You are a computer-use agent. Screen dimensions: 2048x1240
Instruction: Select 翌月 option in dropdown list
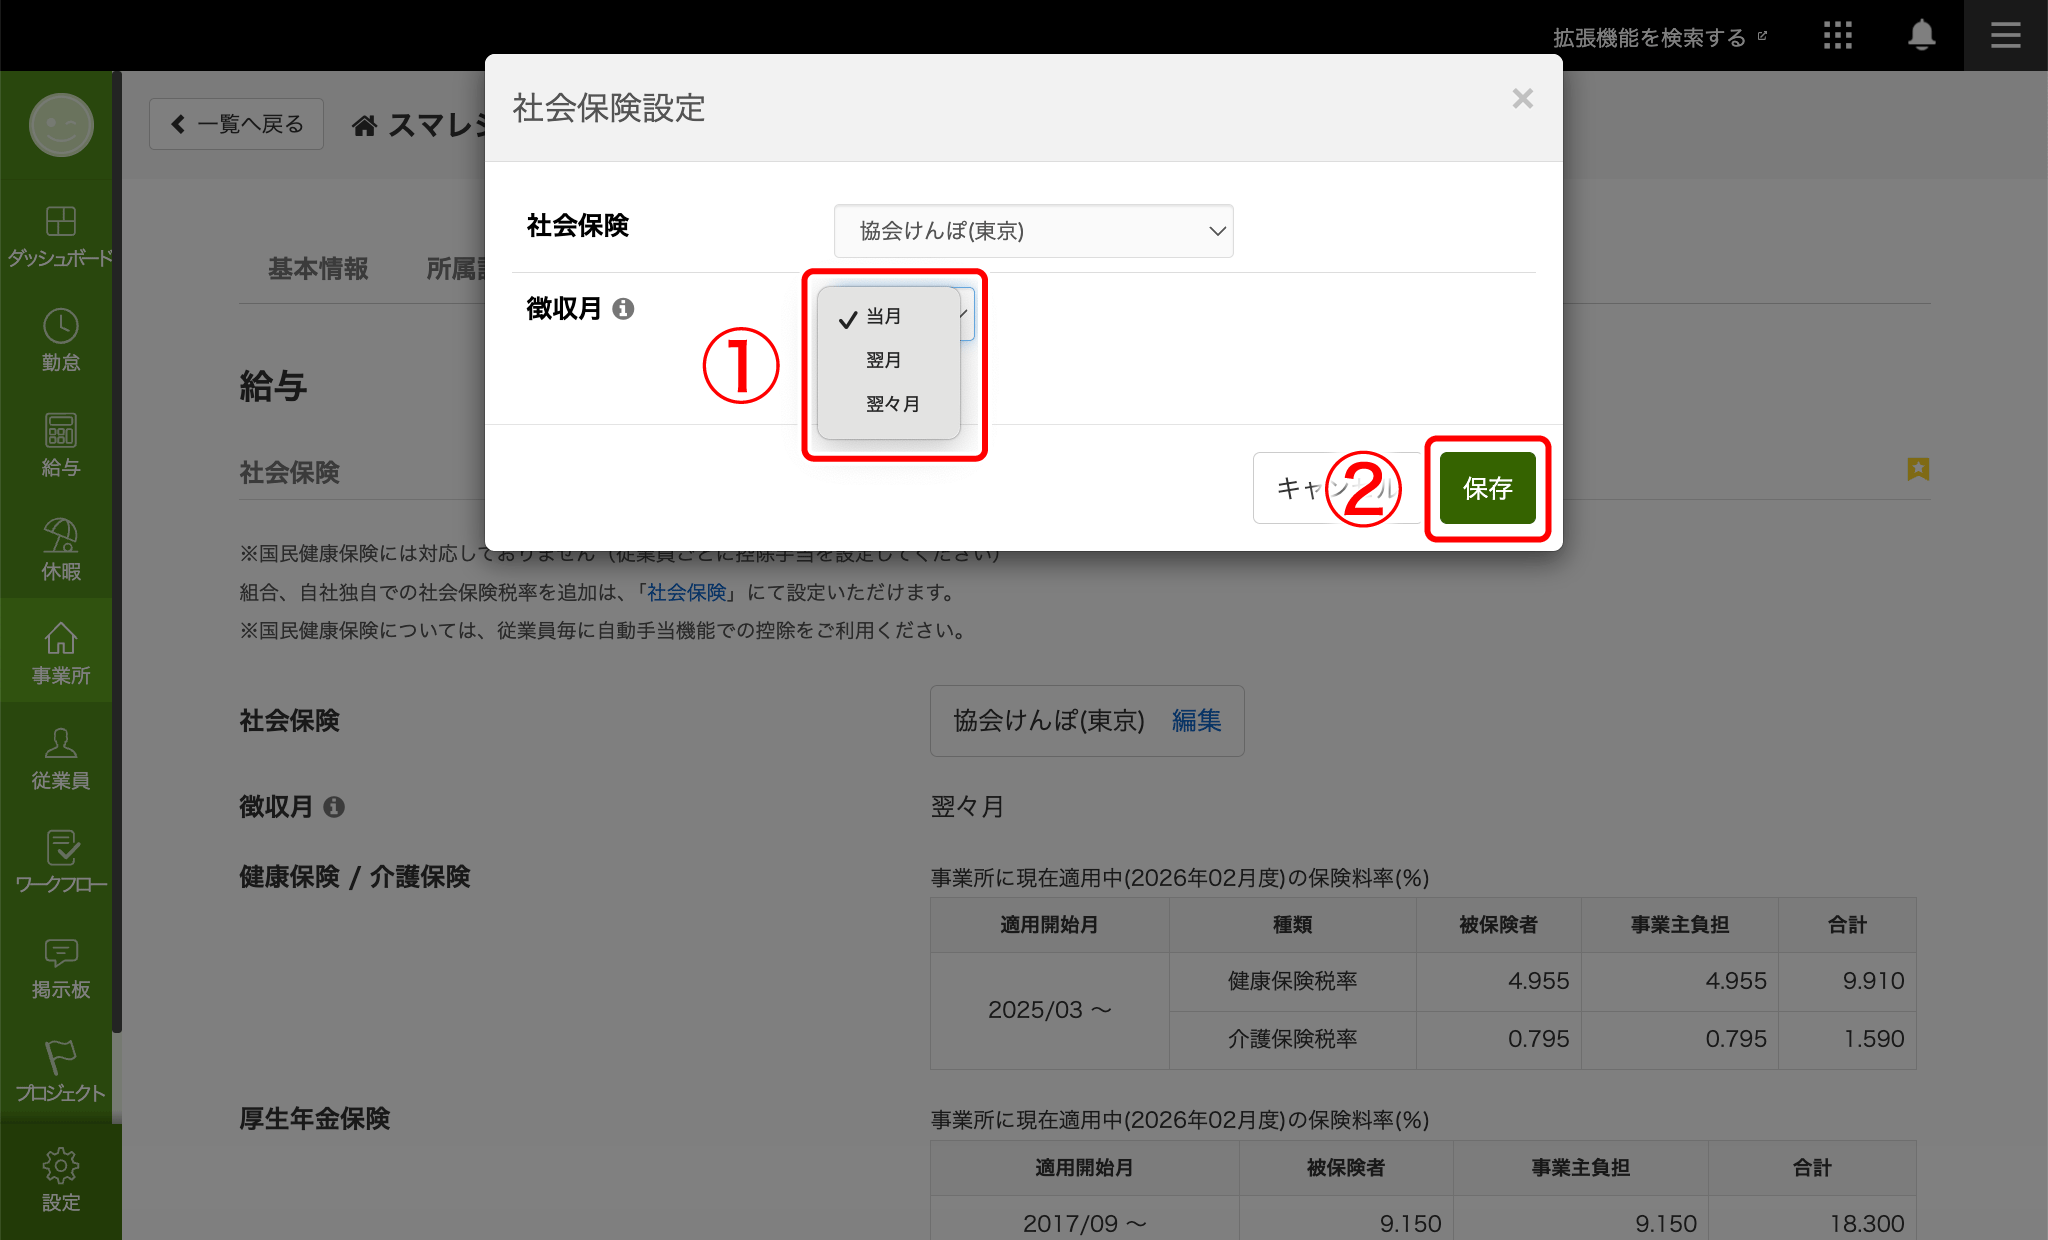point(883,360)
